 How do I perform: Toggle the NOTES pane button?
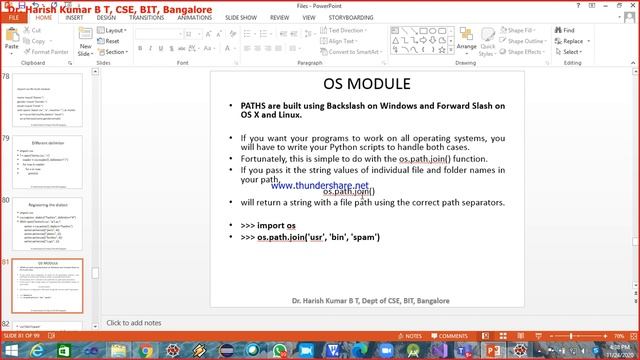point(409,336)
